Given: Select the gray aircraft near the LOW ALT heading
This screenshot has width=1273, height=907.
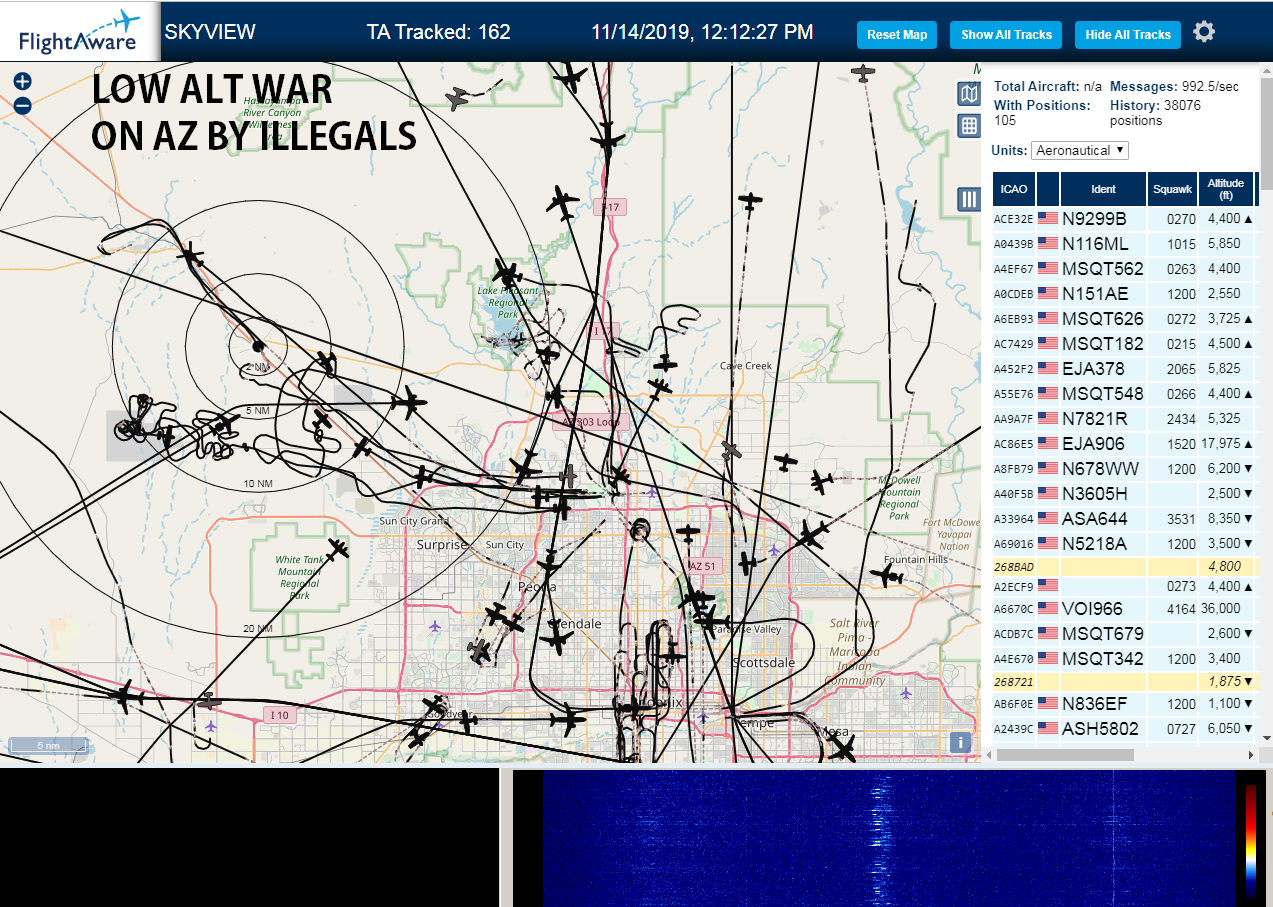Looking at the screenshot, I should (x=458, y=98).
